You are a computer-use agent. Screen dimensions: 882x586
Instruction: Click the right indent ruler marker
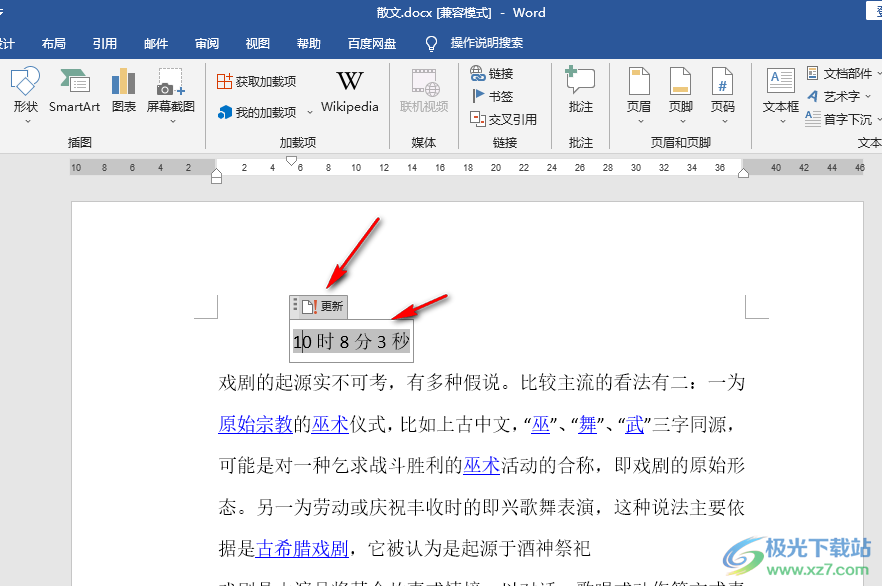tap(743, 173)
